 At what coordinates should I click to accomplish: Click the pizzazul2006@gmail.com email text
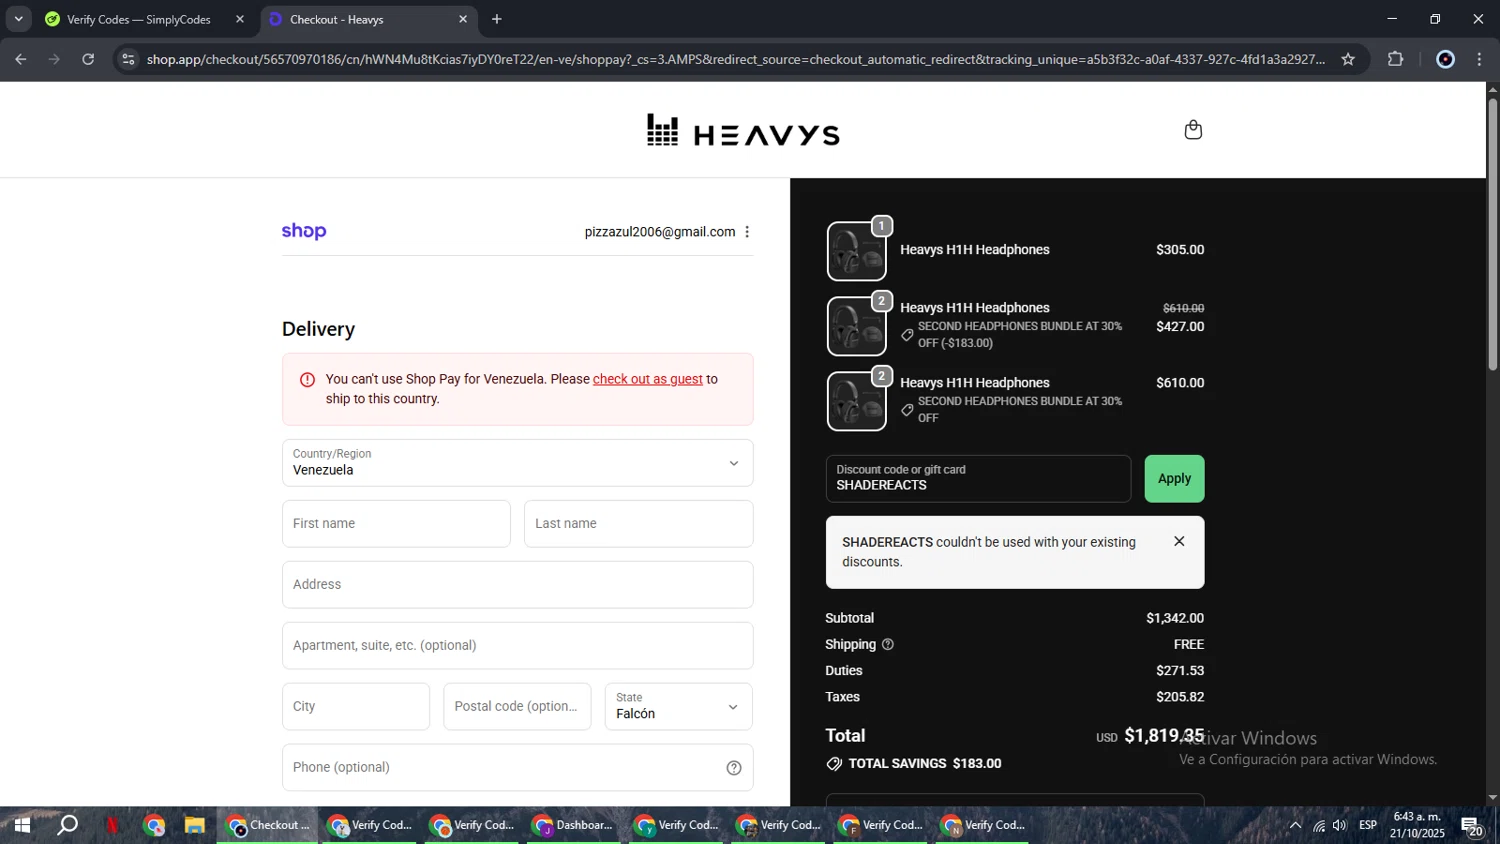click(660, 232)
